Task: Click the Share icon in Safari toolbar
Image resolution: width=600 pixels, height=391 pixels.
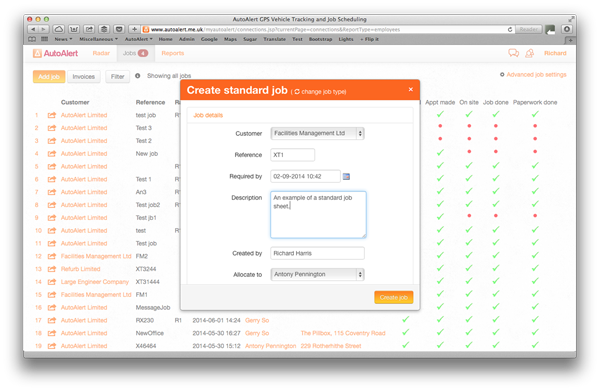Action: click(x=89, y=29)
